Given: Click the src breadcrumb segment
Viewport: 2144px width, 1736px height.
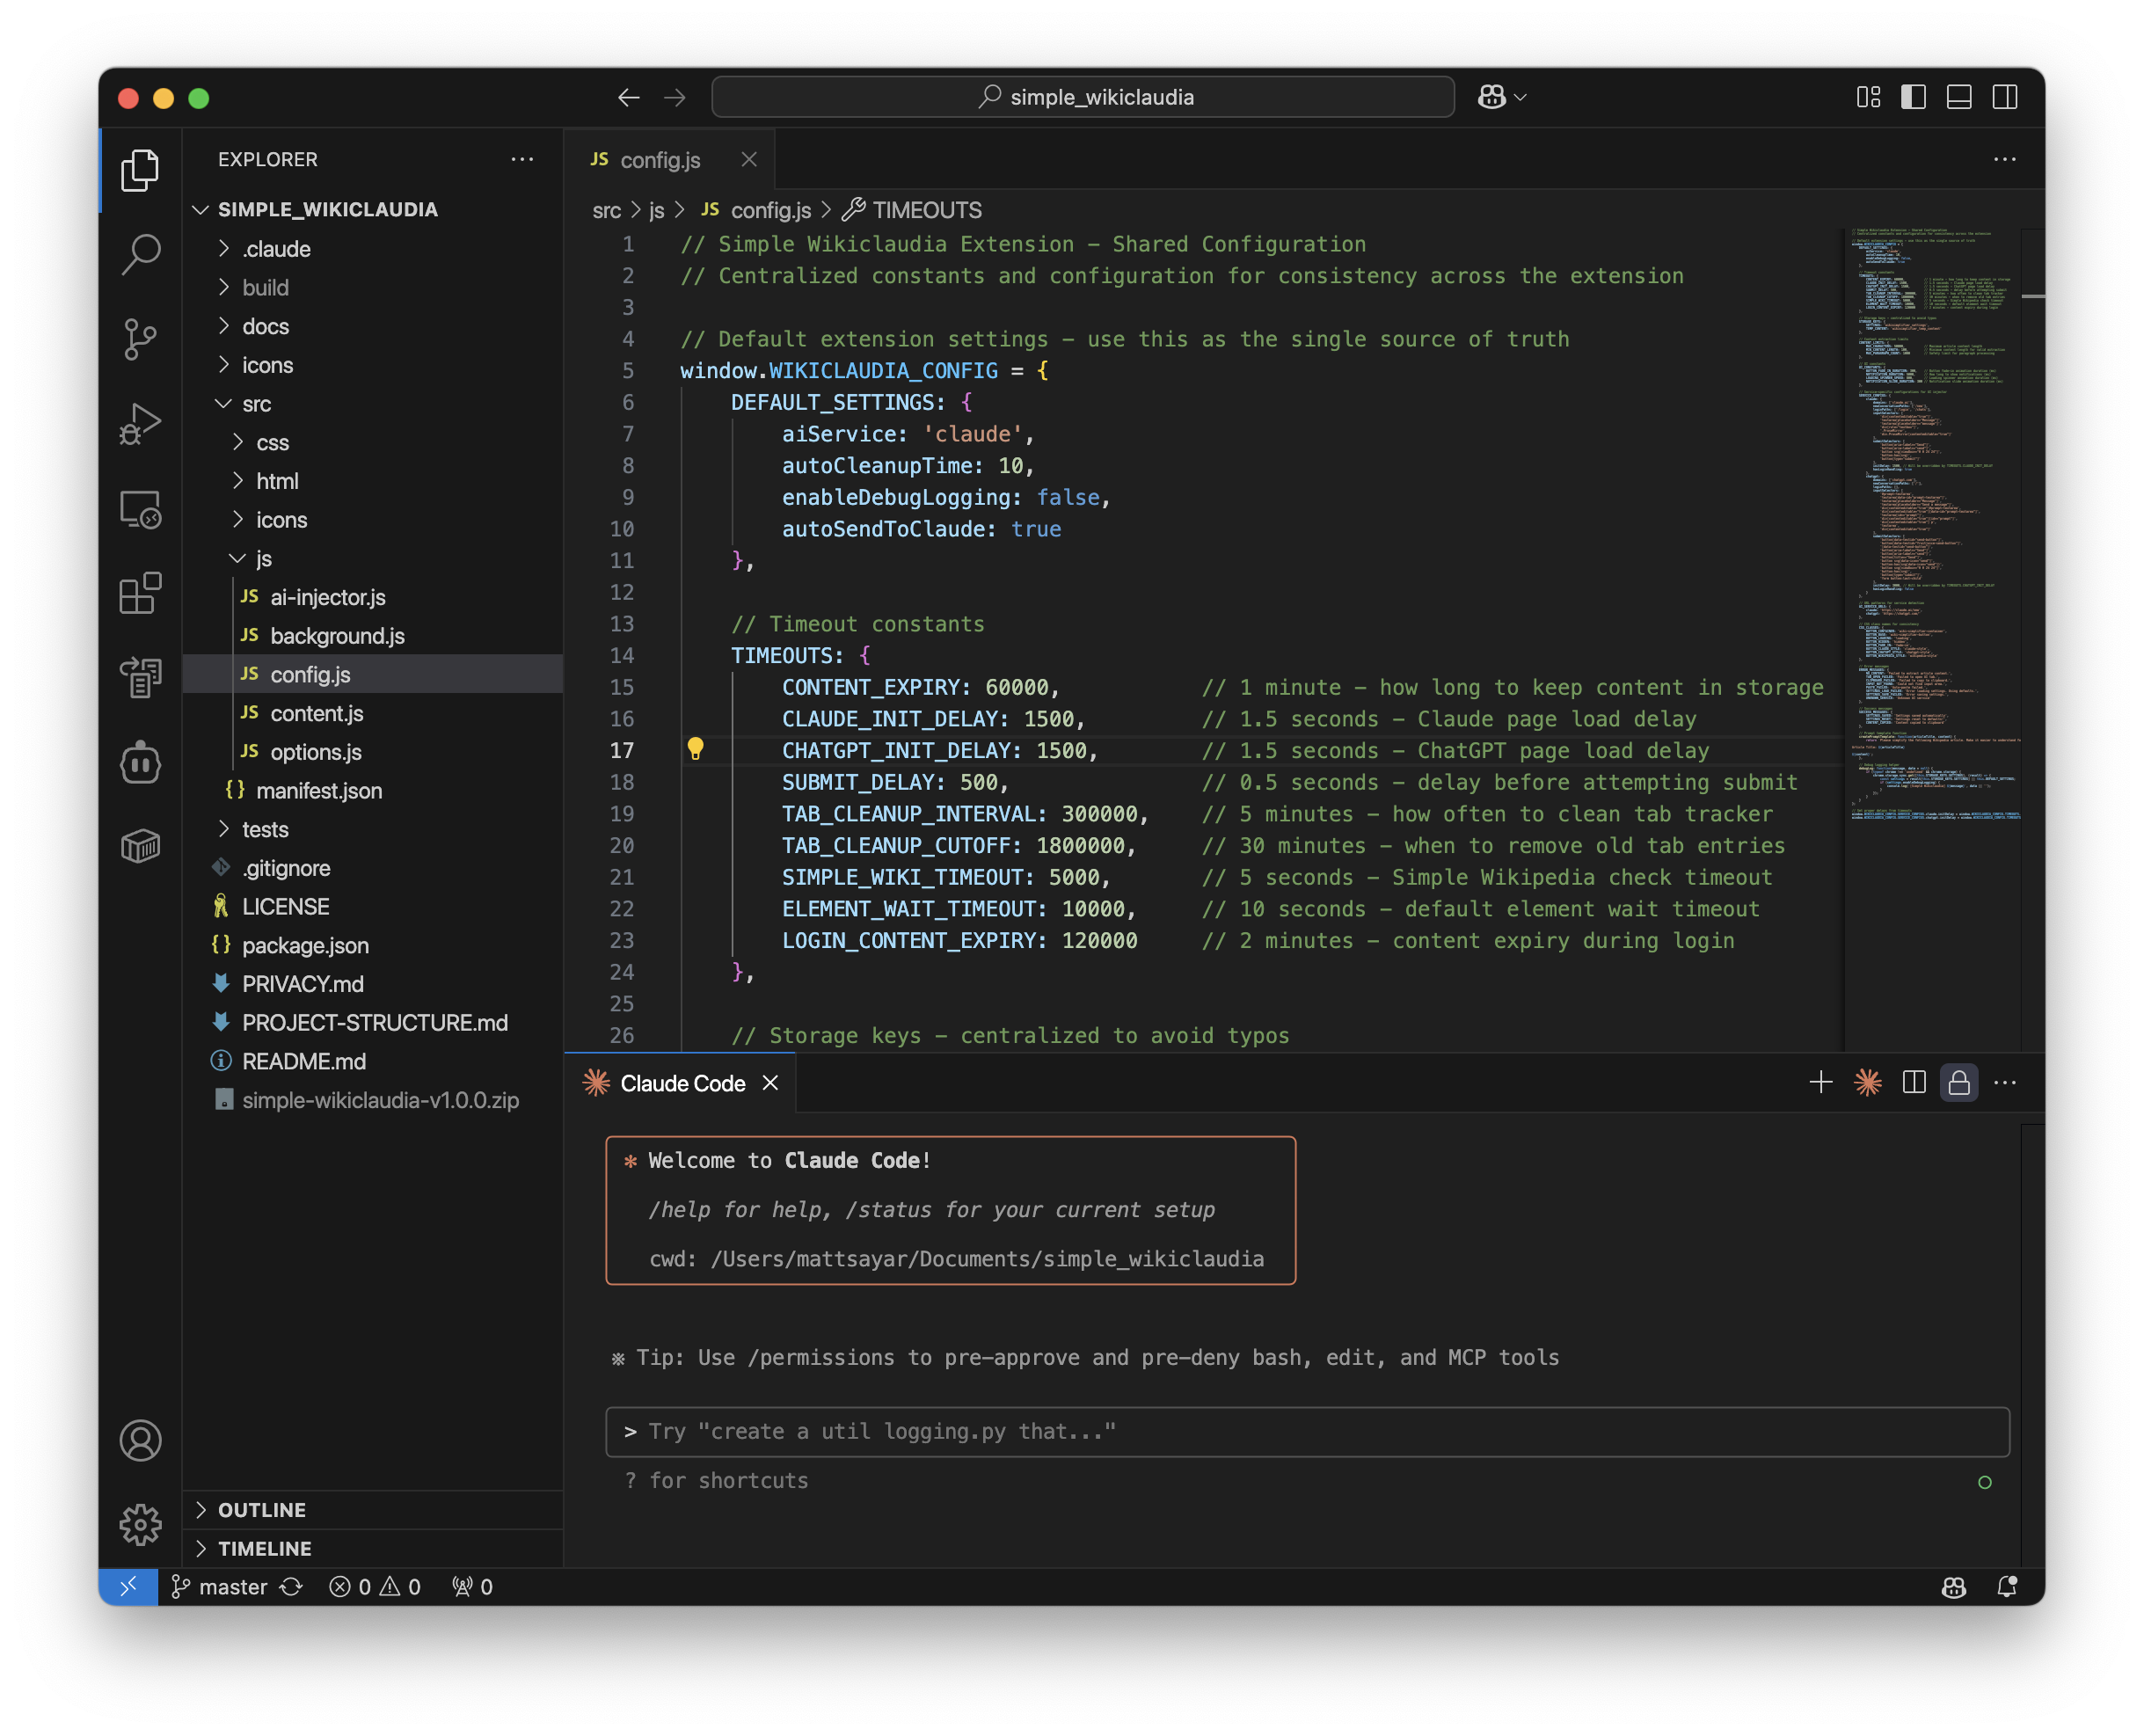Looking at the screenshot, I should point(606,210).
